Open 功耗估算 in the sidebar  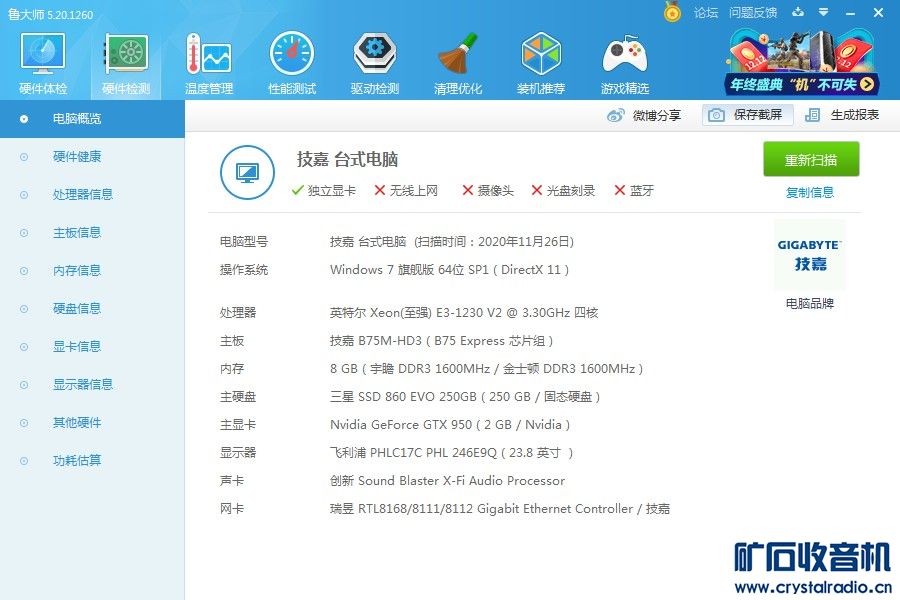point(77,461)
